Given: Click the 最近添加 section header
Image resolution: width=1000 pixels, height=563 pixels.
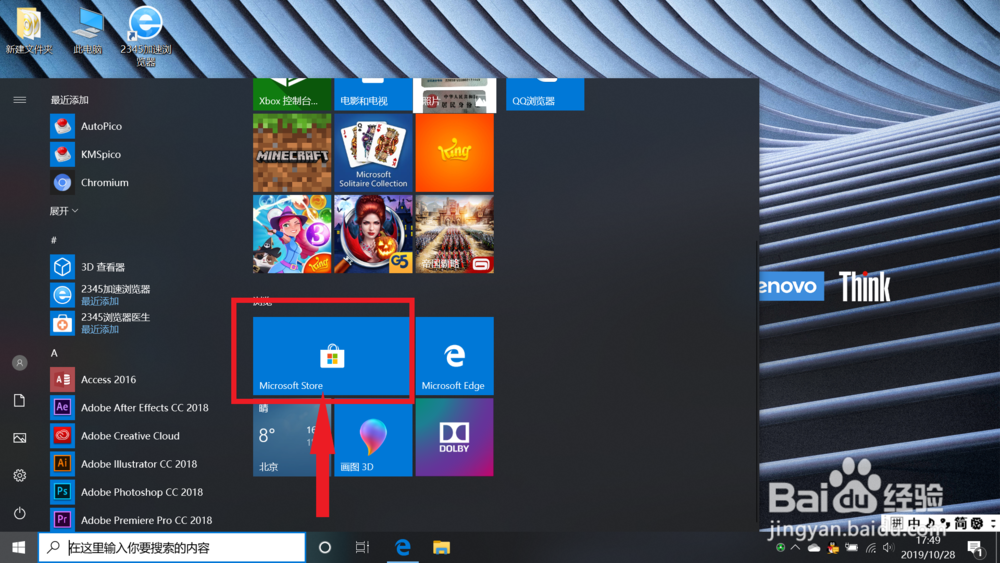Looking at the screenshot, I should (70, 100).
